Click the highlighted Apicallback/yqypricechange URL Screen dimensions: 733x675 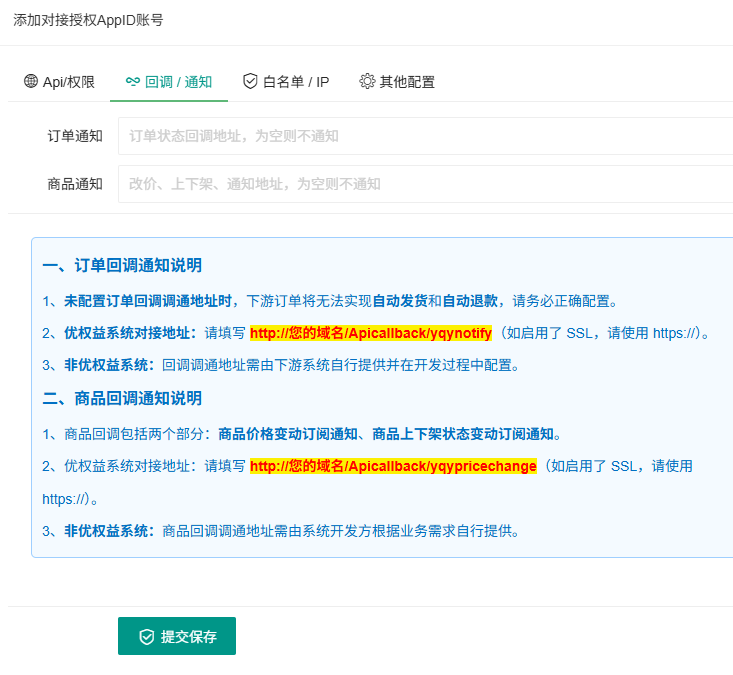pos(393,466)
